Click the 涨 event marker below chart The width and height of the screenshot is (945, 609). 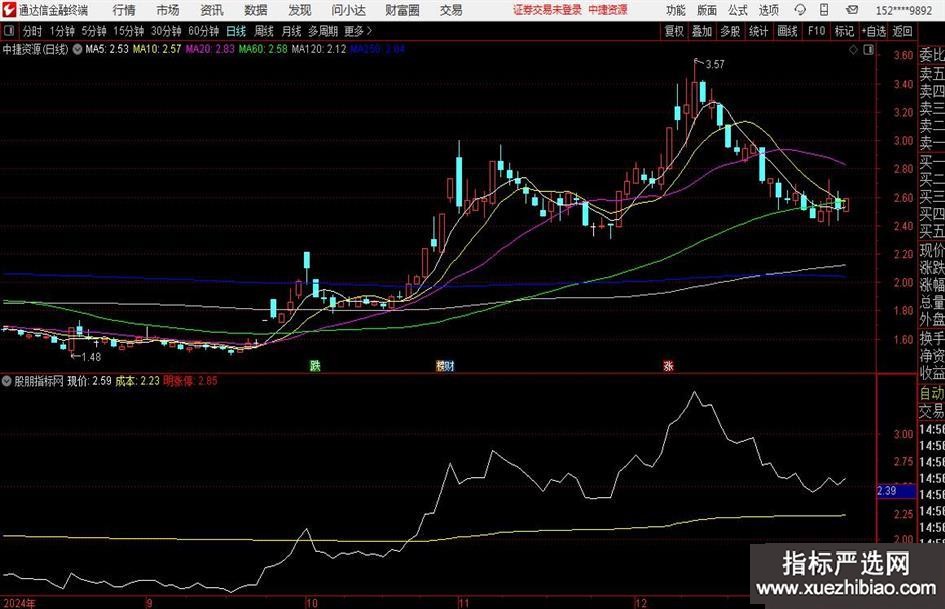click(668, 365)
